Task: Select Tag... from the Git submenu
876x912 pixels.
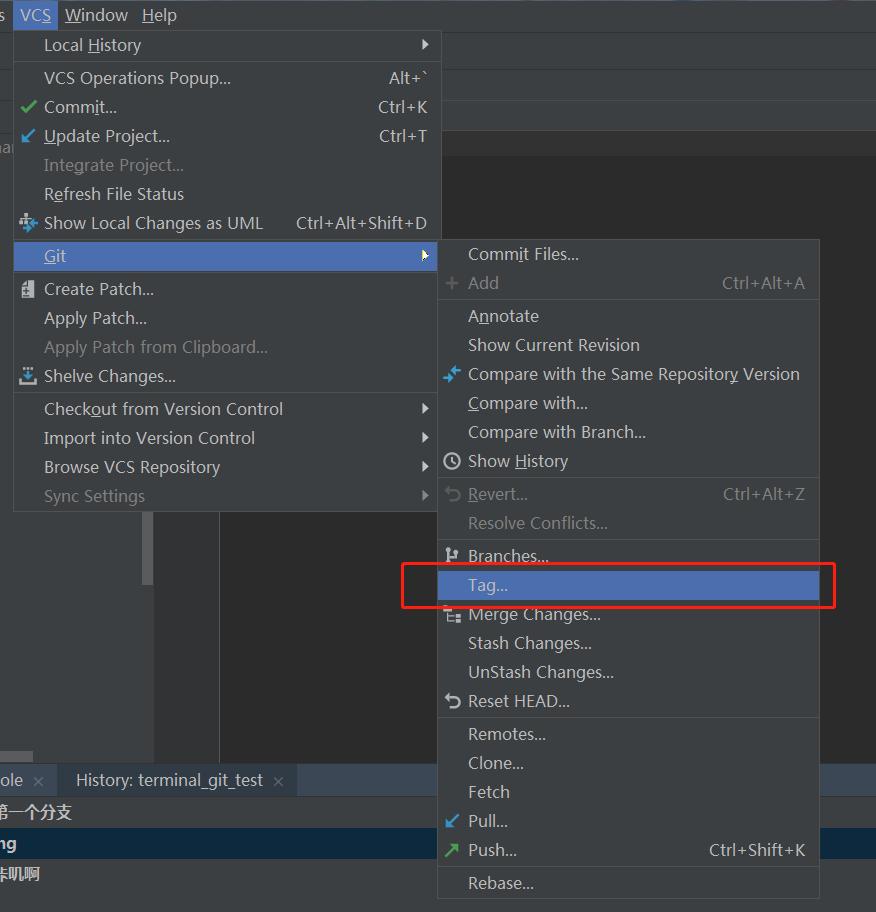Action: click(x=488, y=586)
